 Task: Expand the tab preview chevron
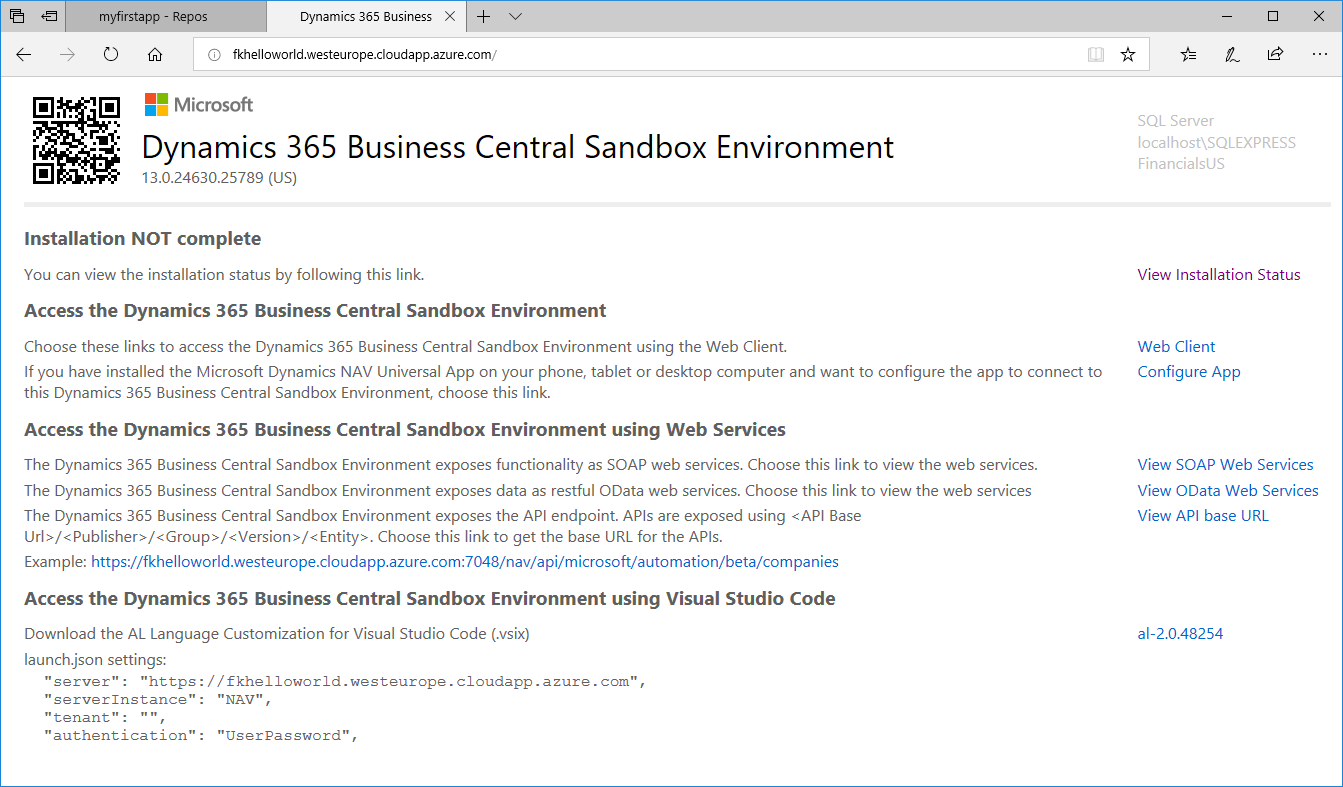click(x=516, y=16)
